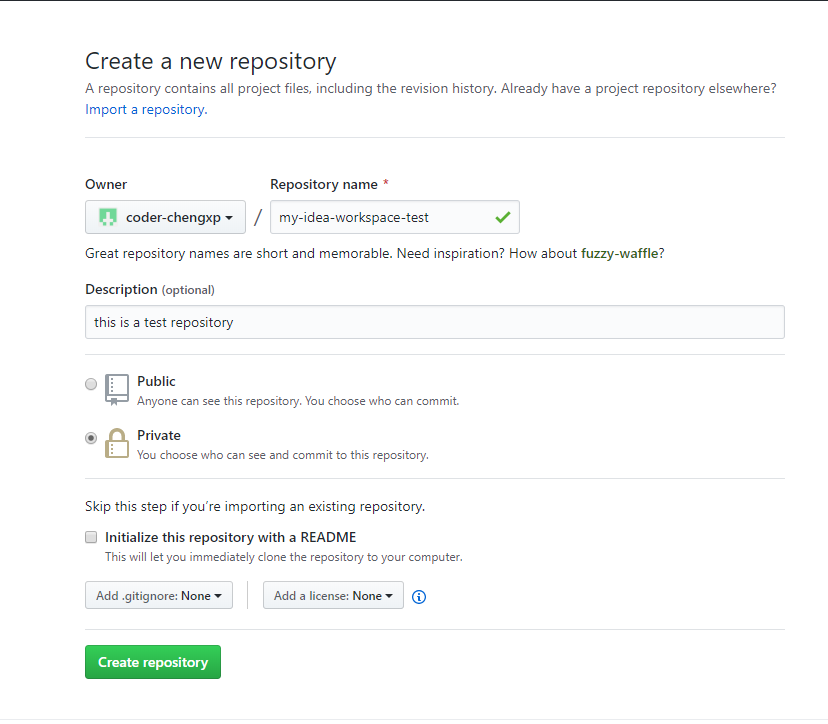
Task: Click the Private option label
Action: coord(159,435)
